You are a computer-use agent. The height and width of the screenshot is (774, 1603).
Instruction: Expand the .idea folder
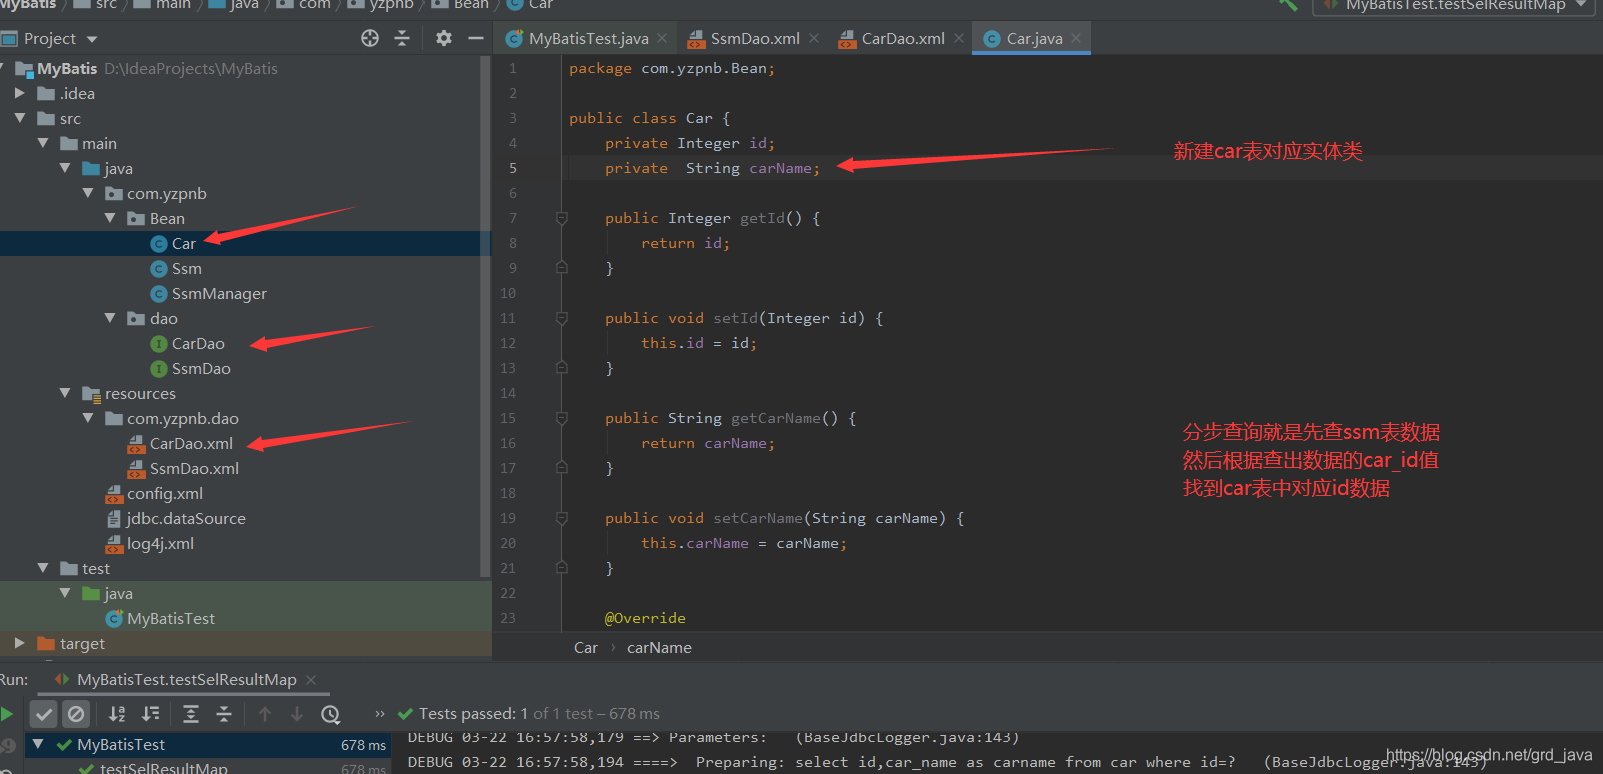(x=19, y=93)
